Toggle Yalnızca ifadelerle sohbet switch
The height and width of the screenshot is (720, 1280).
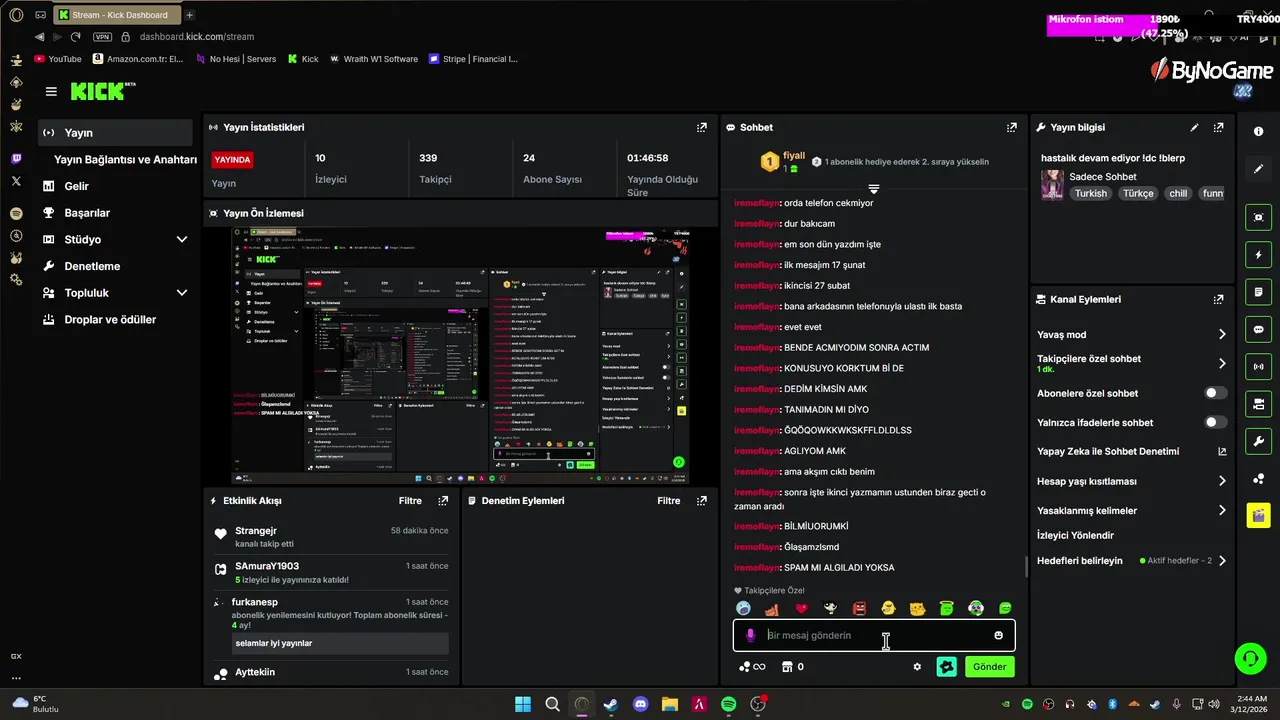pyautogui.click(x=1216, y=422)
